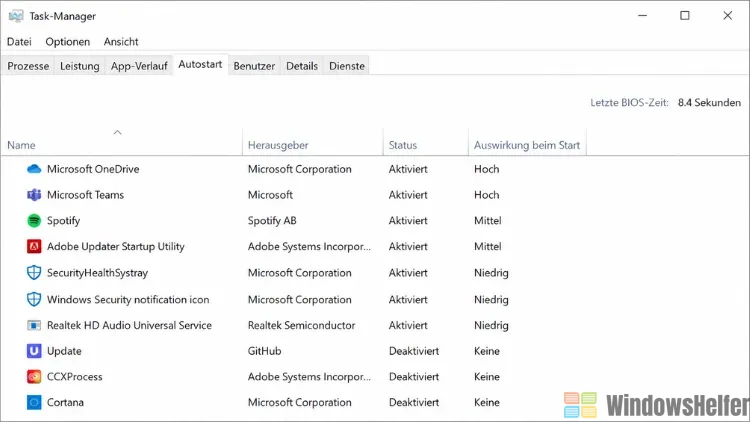Select Adobe Updater Startup Utility entry
The image size is (750, 422).
(115, 246)
